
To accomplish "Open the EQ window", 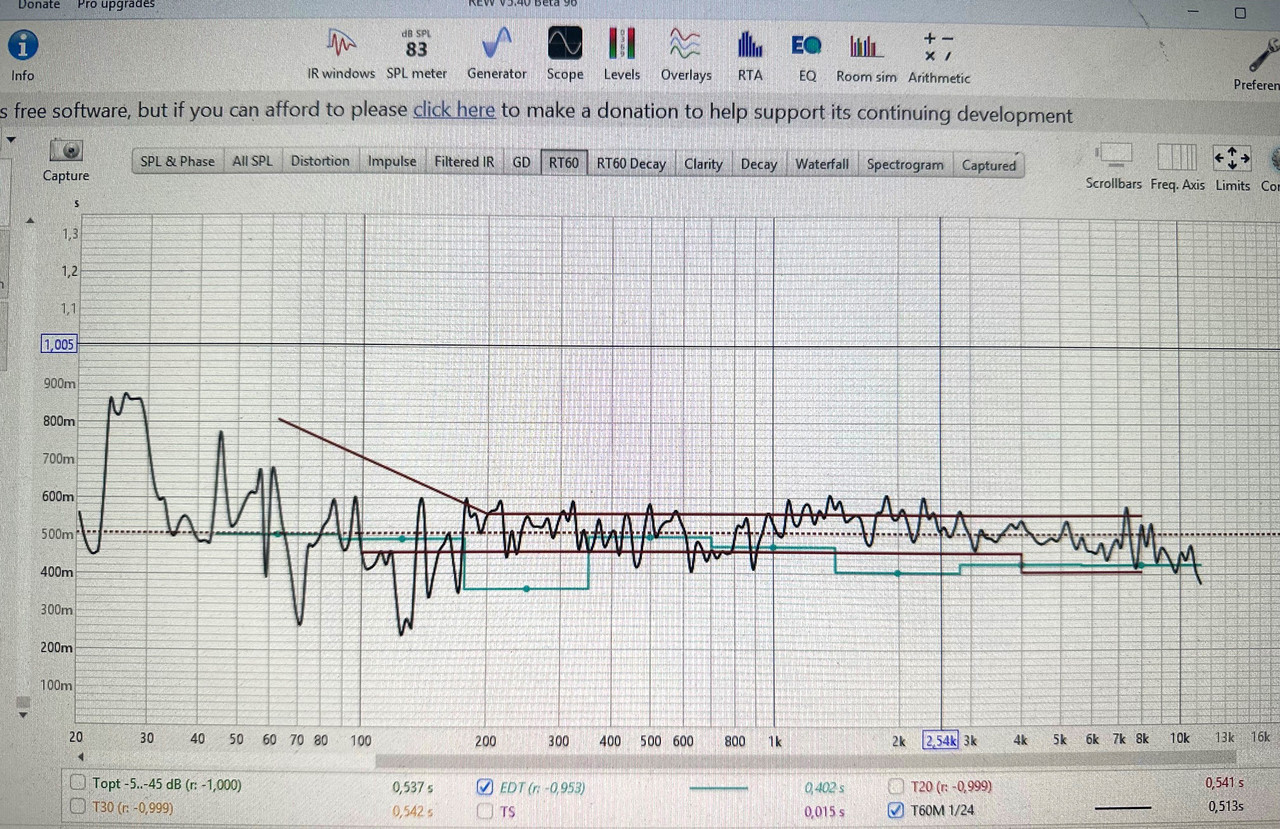I will pyautogui.click(x=807, y=46).
